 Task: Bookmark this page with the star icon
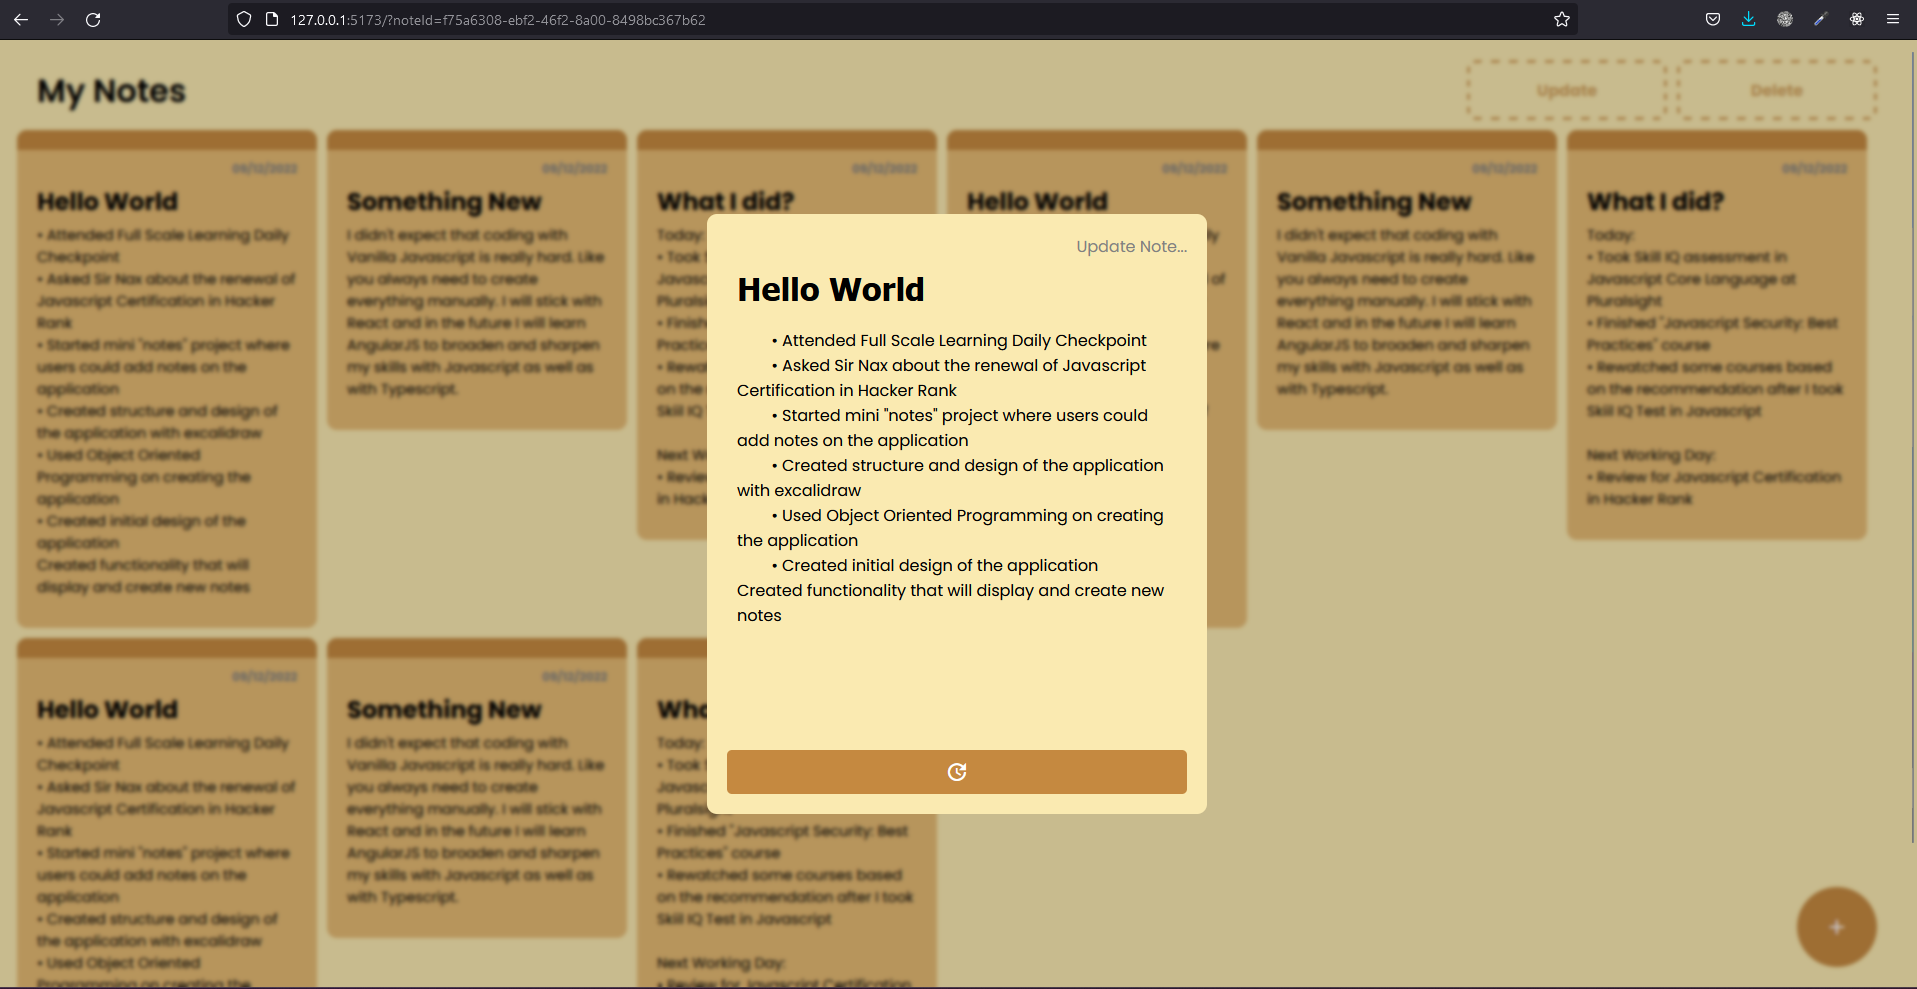tap(1561, 20)
